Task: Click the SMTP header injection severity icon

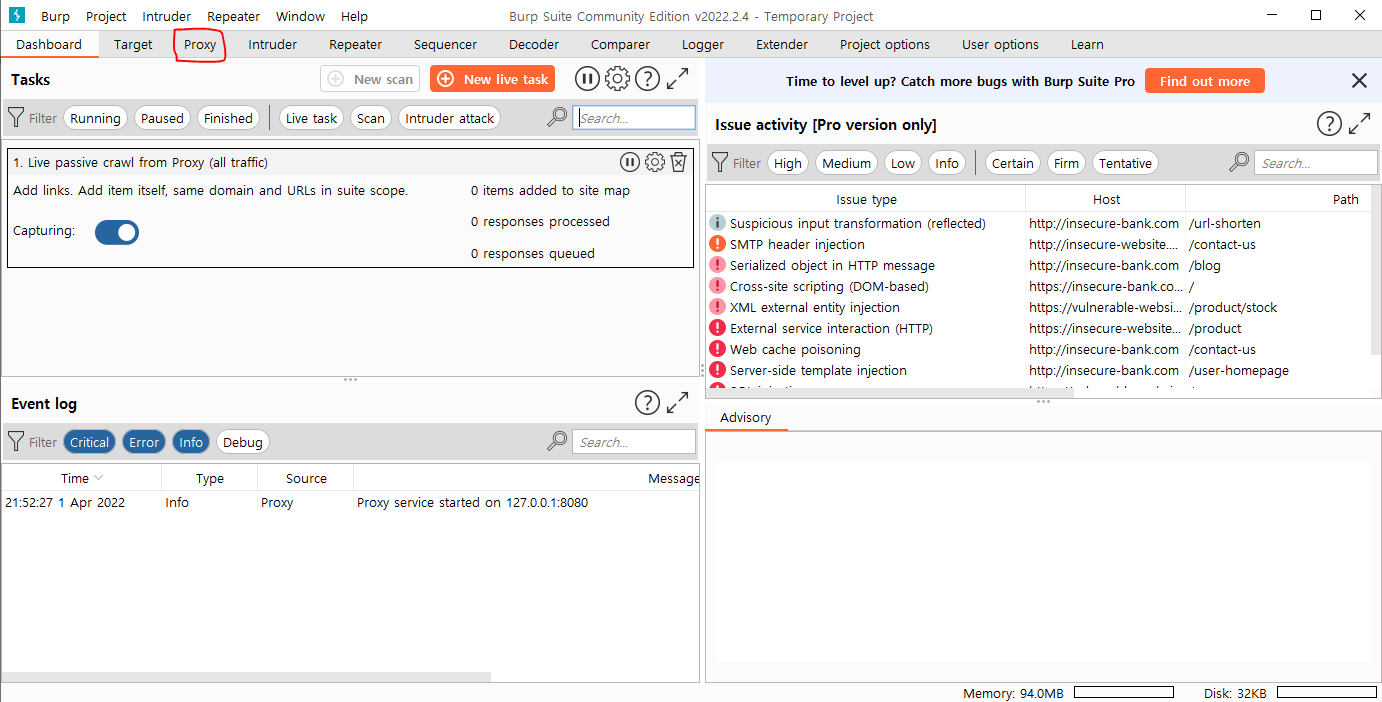Action: [717, 244]
